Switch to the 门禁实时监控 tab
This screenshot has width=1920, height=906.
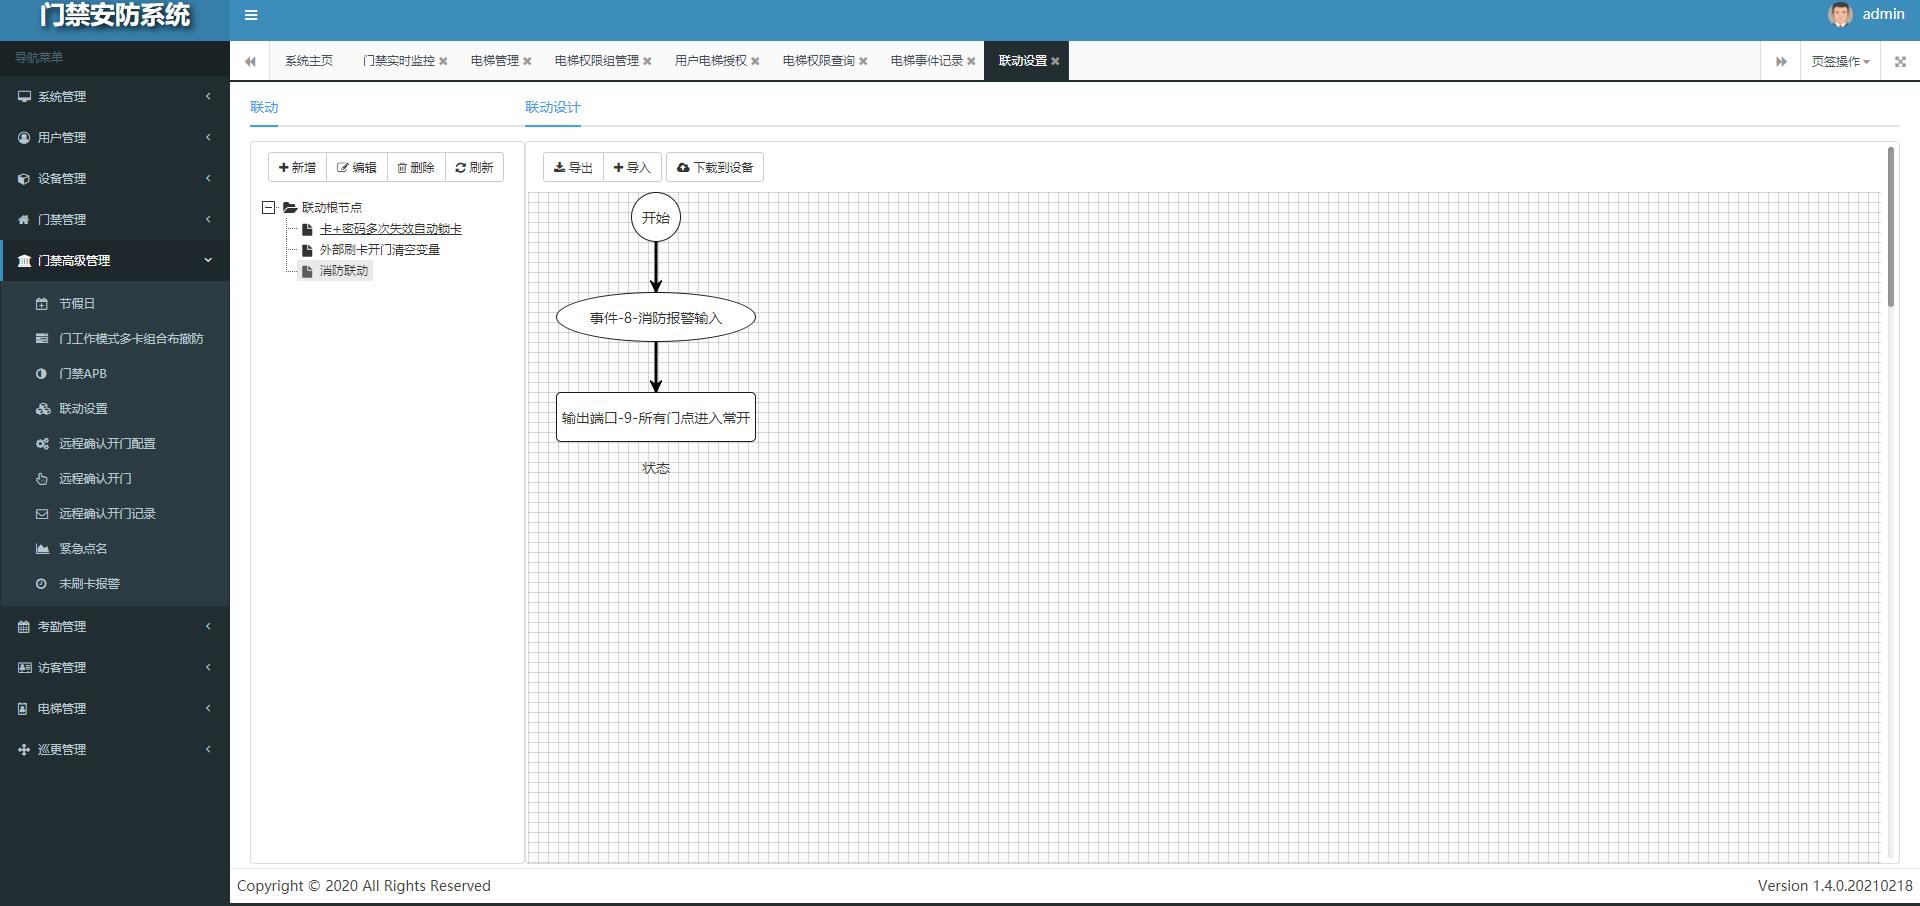click(398, 61)
